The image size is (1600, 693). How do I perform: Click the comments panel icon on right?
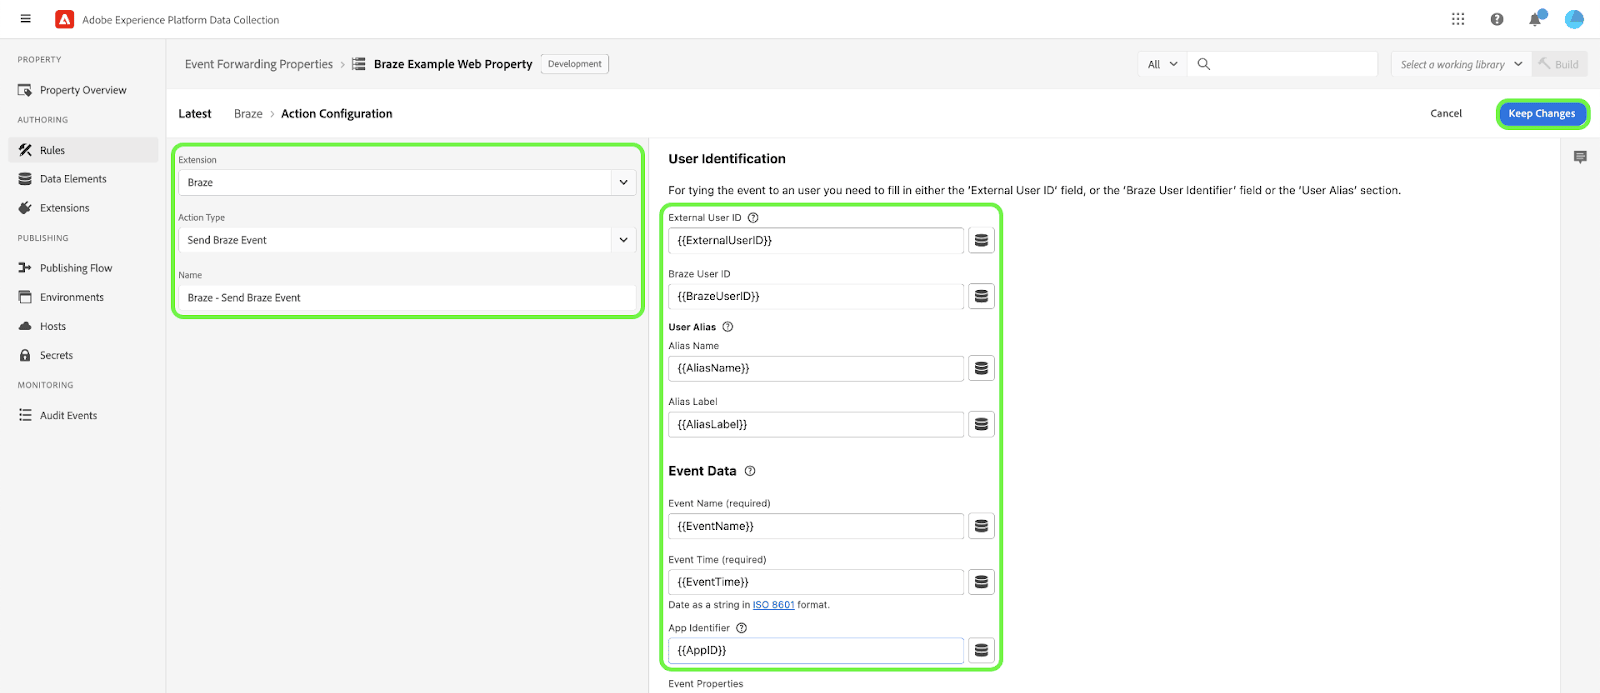coord(1580,157)
